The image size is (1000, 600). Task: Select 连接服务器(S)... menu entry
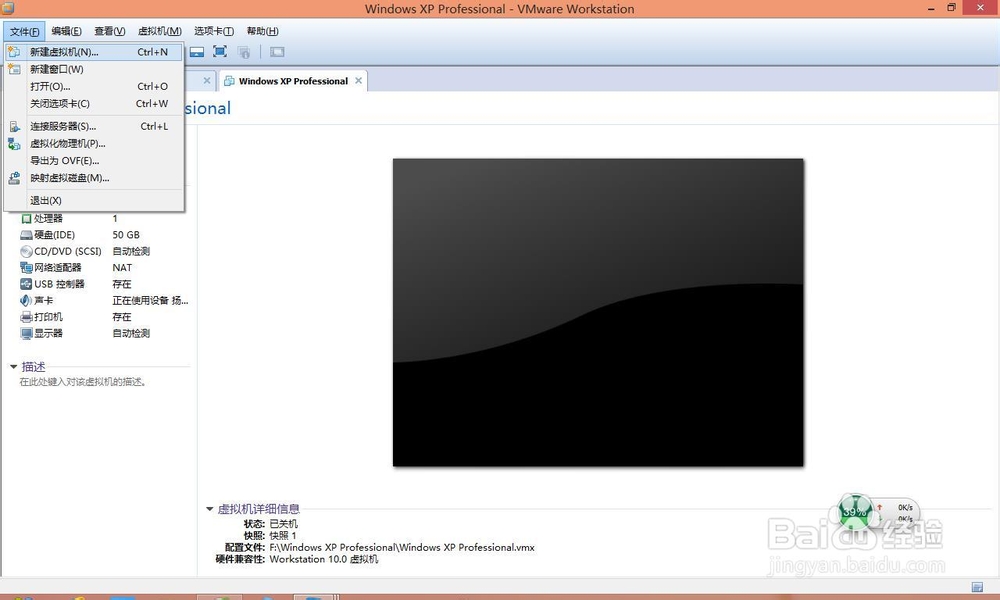(x=94, y=126)
